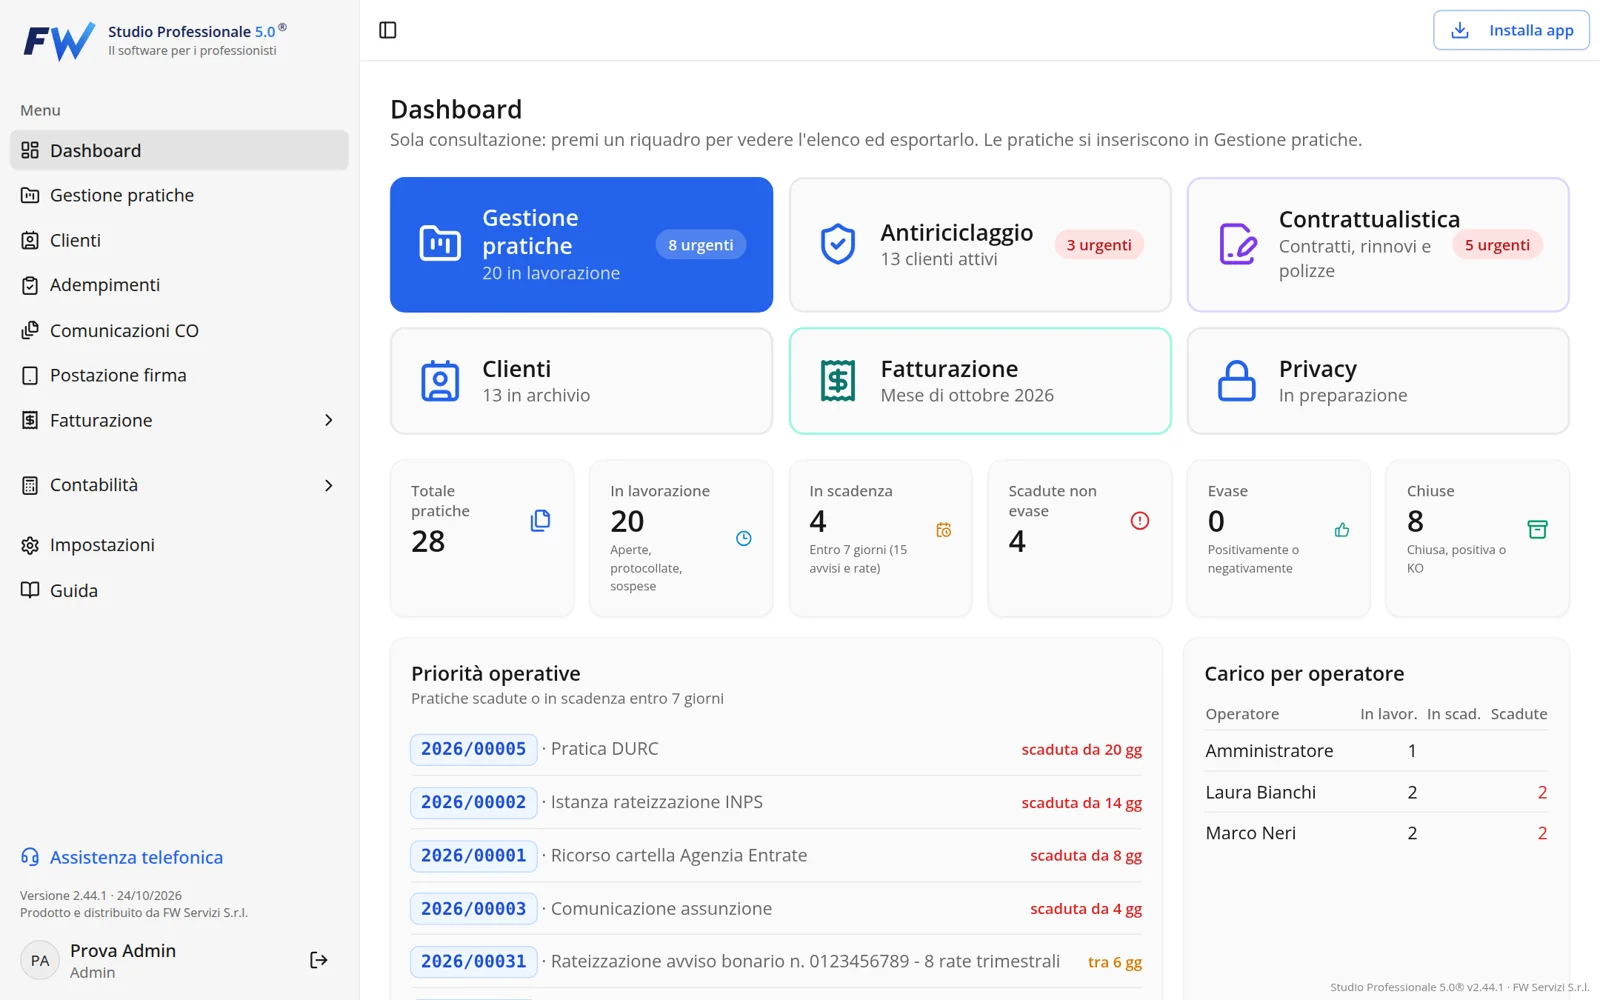Open Gestione pratiche in the sidebar menu

tap(180, 195)
